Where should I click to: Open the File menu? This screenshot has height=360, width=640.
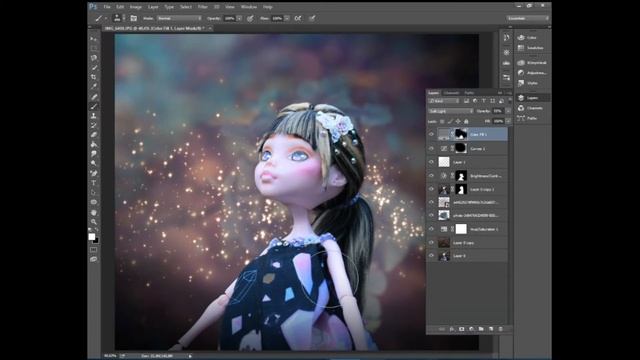tap(107, 7)
